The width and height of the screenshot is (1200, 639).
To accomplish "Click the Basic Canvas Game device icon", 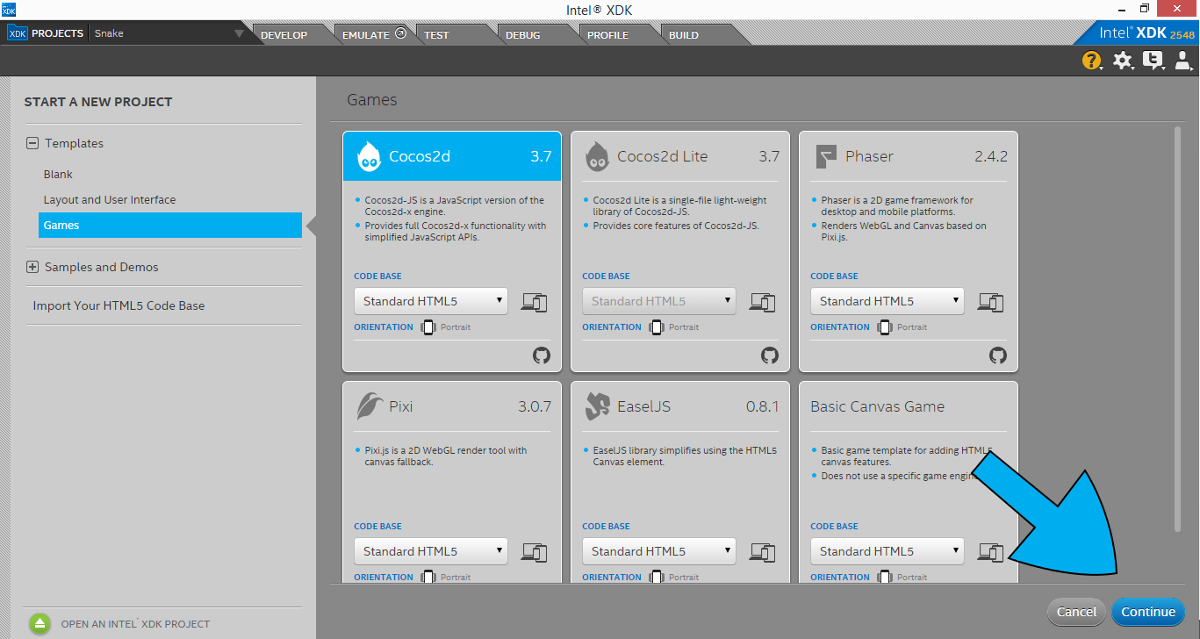I will [x=991, y=551].
